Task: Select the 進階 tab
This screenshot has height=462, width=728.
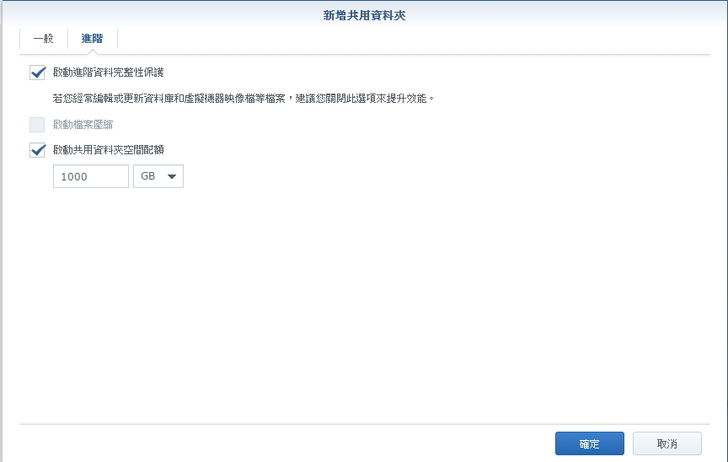Action: pos(92,39)
